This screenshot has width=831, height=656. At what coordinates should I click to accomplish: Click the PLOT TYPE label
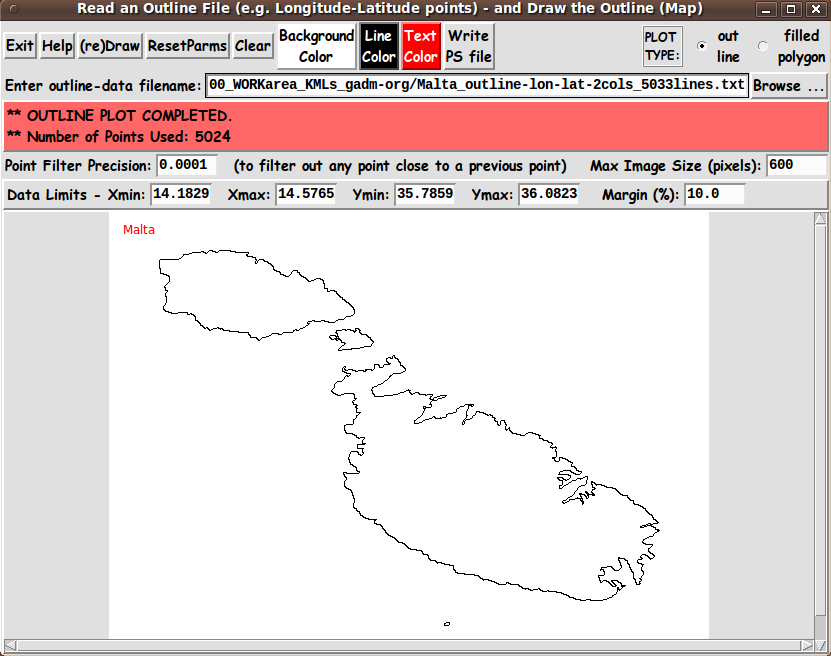(x=662, y=46)
